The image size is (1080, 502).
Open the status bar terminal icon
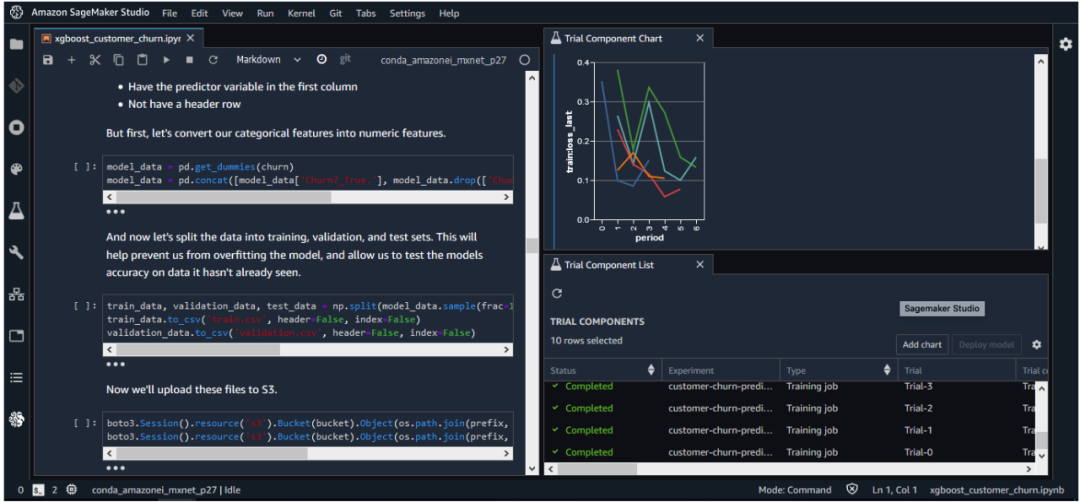pyautogui.click(x=39, y=490)
